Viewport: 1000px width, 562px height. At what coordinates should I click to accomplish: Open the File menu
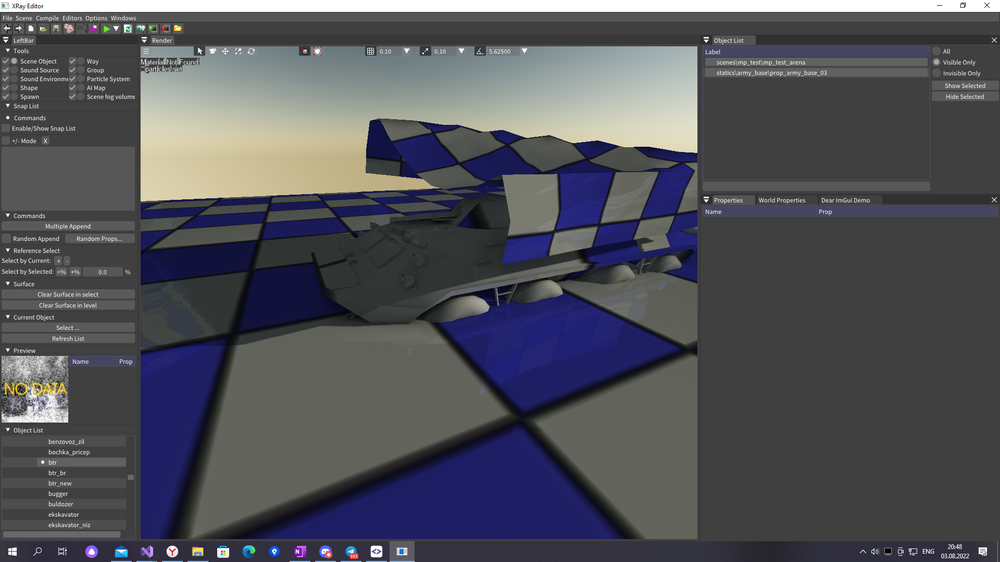[x=7, y=18]
